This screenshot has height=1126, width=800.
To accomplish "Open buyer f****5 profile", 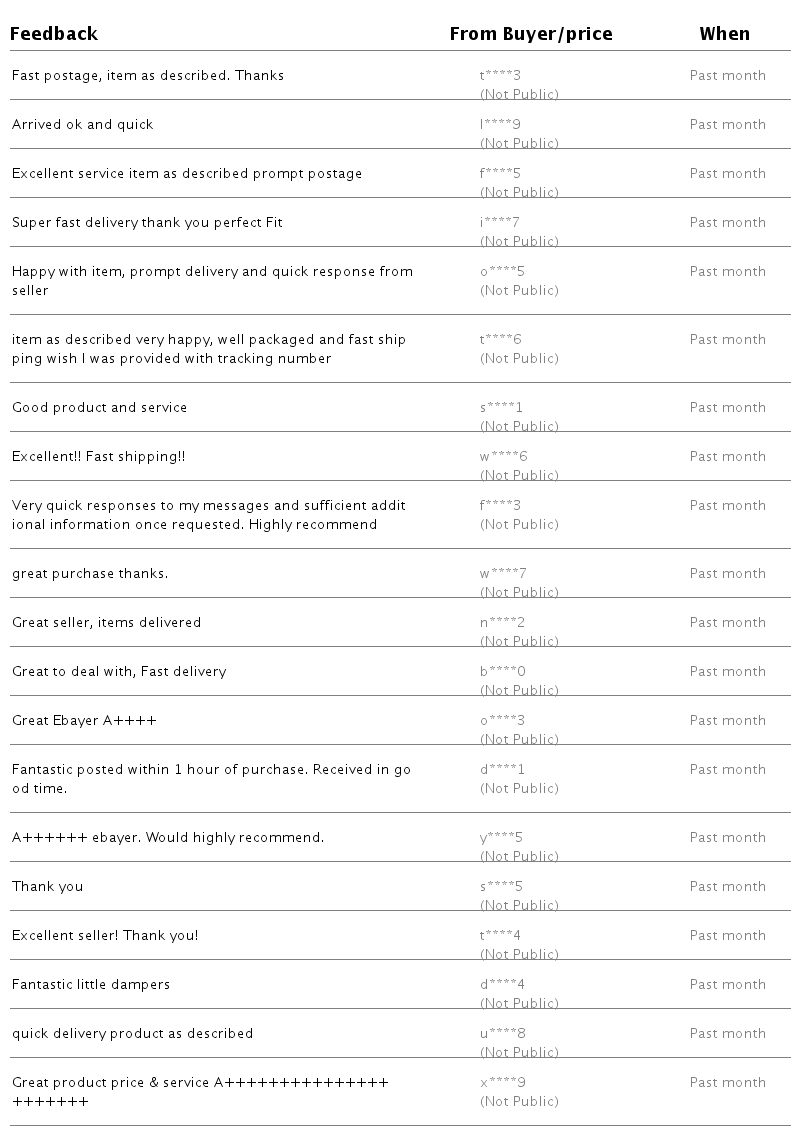I will point(500,174).
